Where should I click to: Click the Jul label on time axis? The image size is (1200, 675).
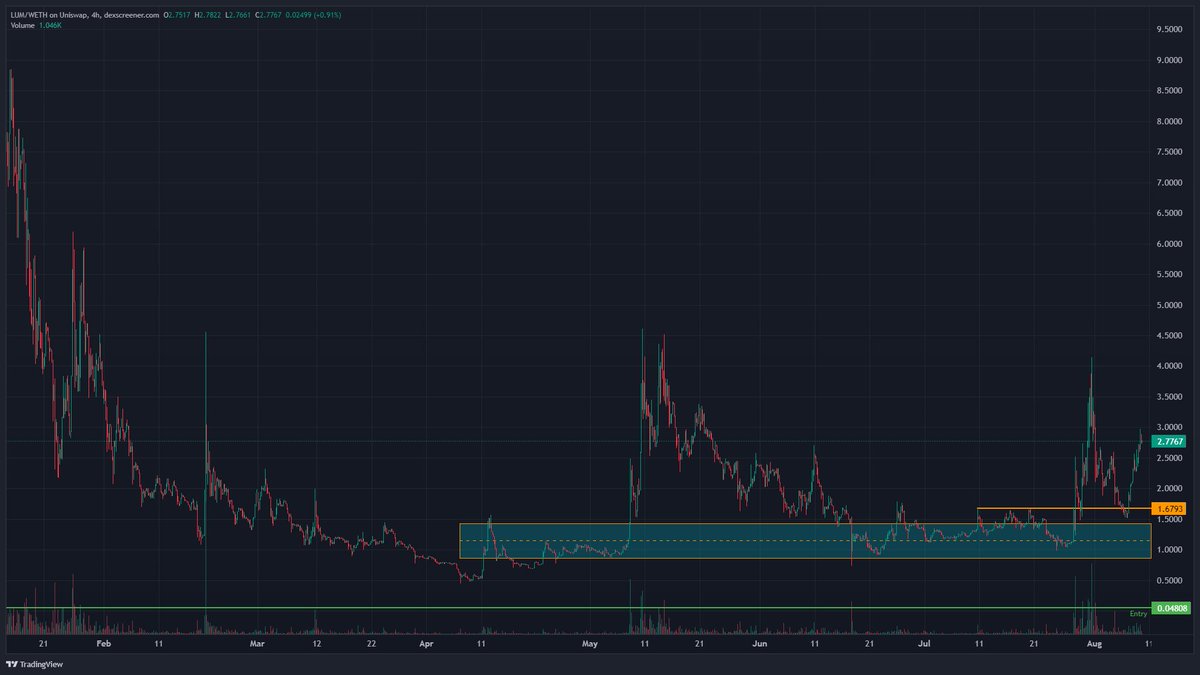(x=925, y=645)
